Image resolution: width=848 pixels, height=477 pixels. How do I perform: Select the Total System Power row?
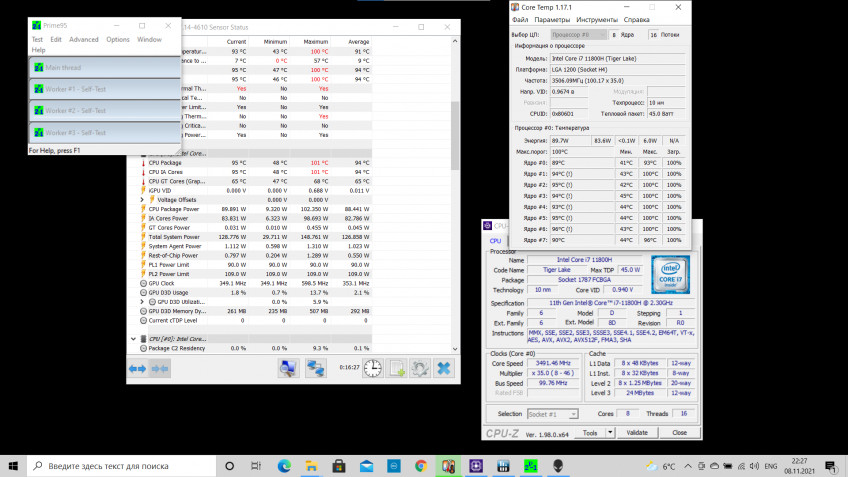[x=254, y=237]
